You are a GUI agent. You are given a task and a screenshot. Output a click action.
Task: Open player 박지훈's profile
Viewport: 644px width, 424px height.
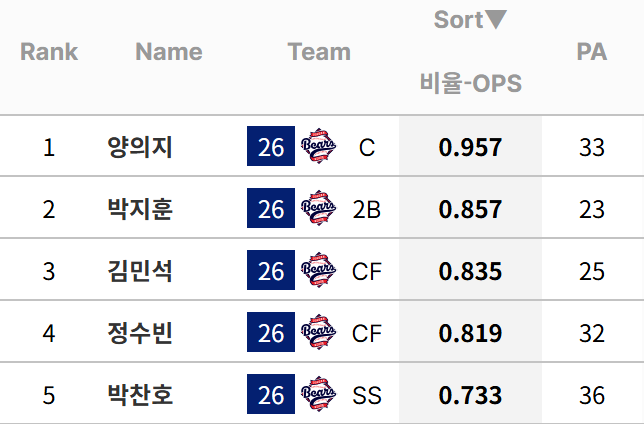(x=140, y=209)
